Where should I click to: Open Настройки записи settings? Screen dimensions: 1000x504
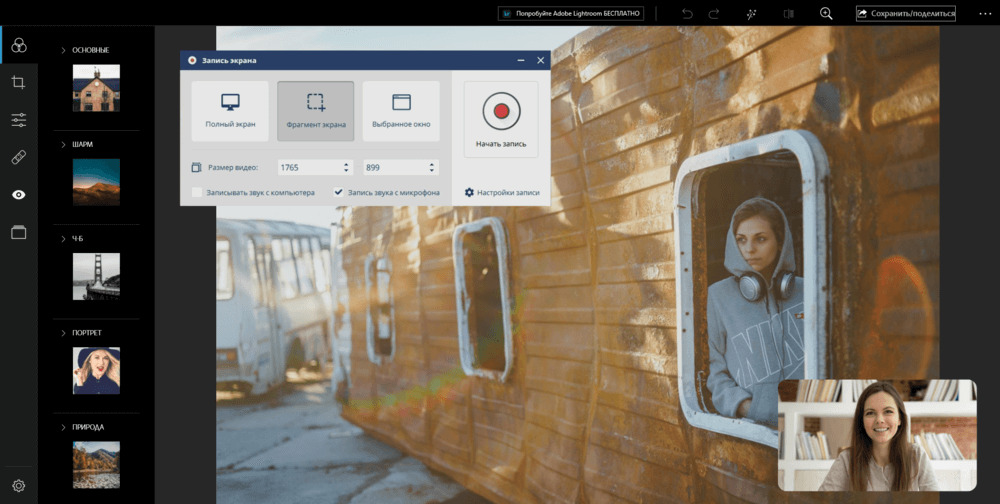tap(502, 192)
